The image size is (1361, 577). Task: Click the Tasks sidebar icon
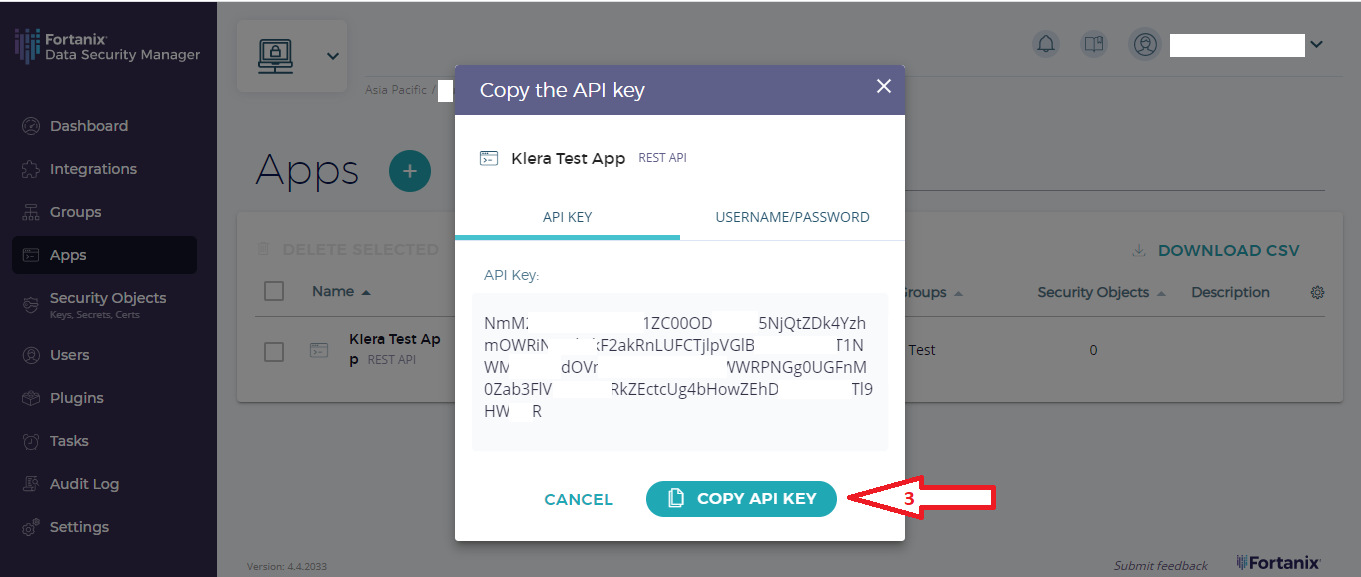(x=31, y=441)
